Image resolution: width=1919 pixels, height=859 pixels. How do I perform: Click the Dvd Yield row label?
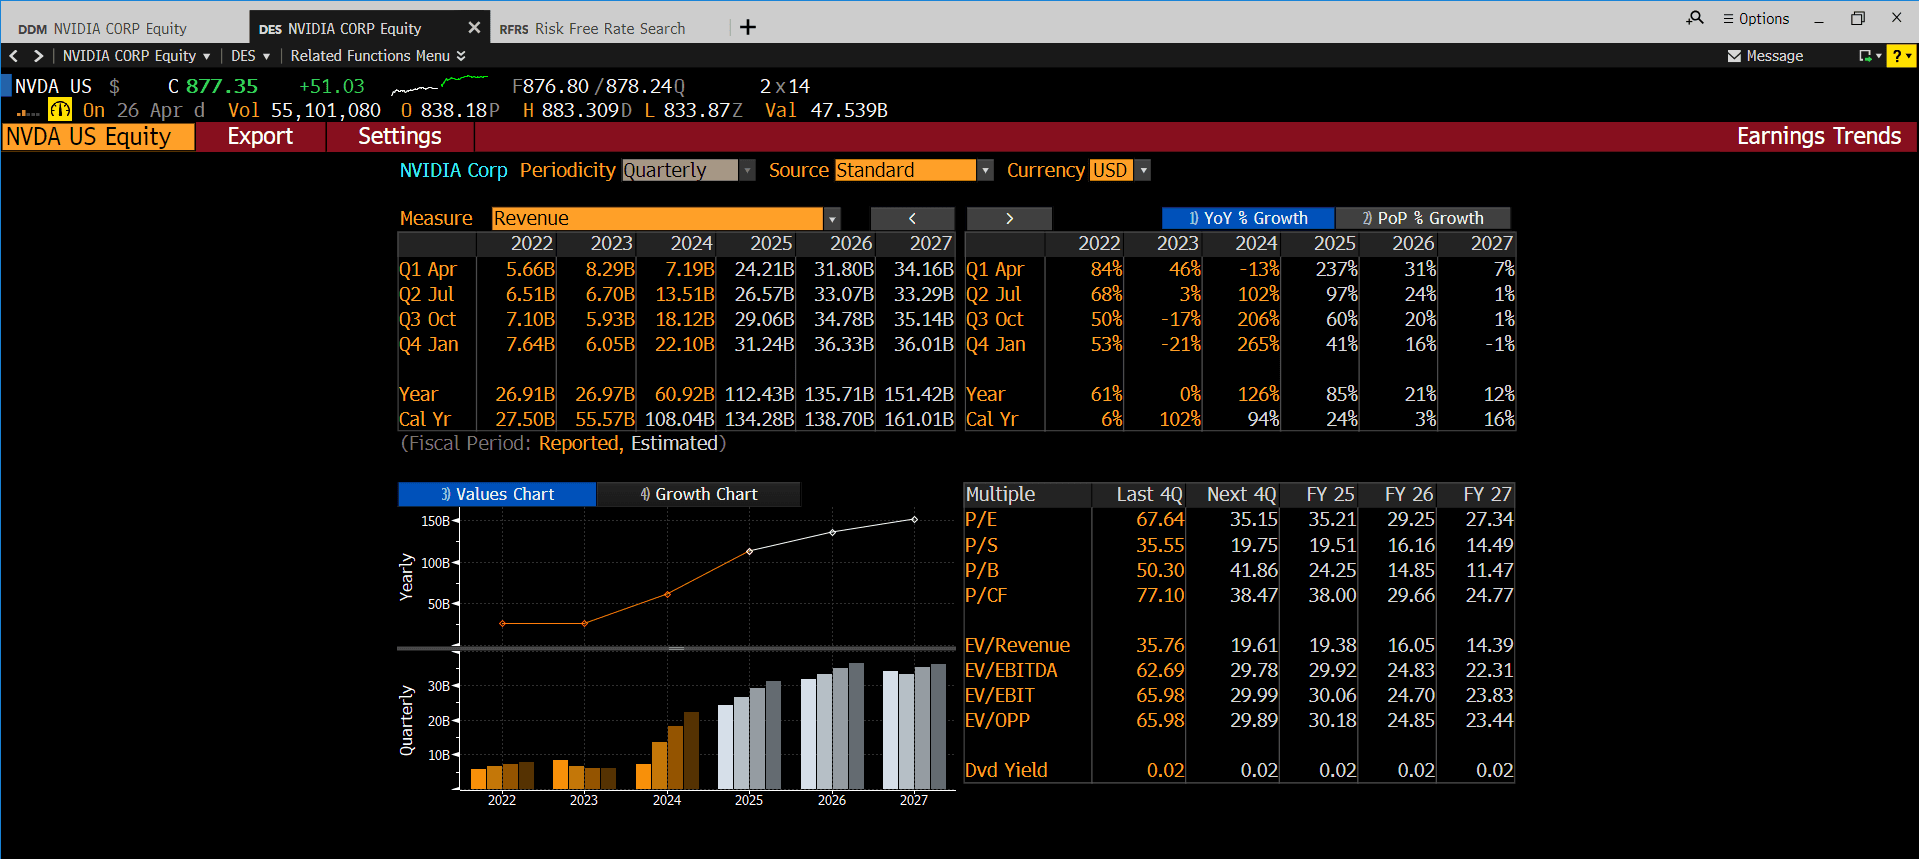coord(1006,770)
